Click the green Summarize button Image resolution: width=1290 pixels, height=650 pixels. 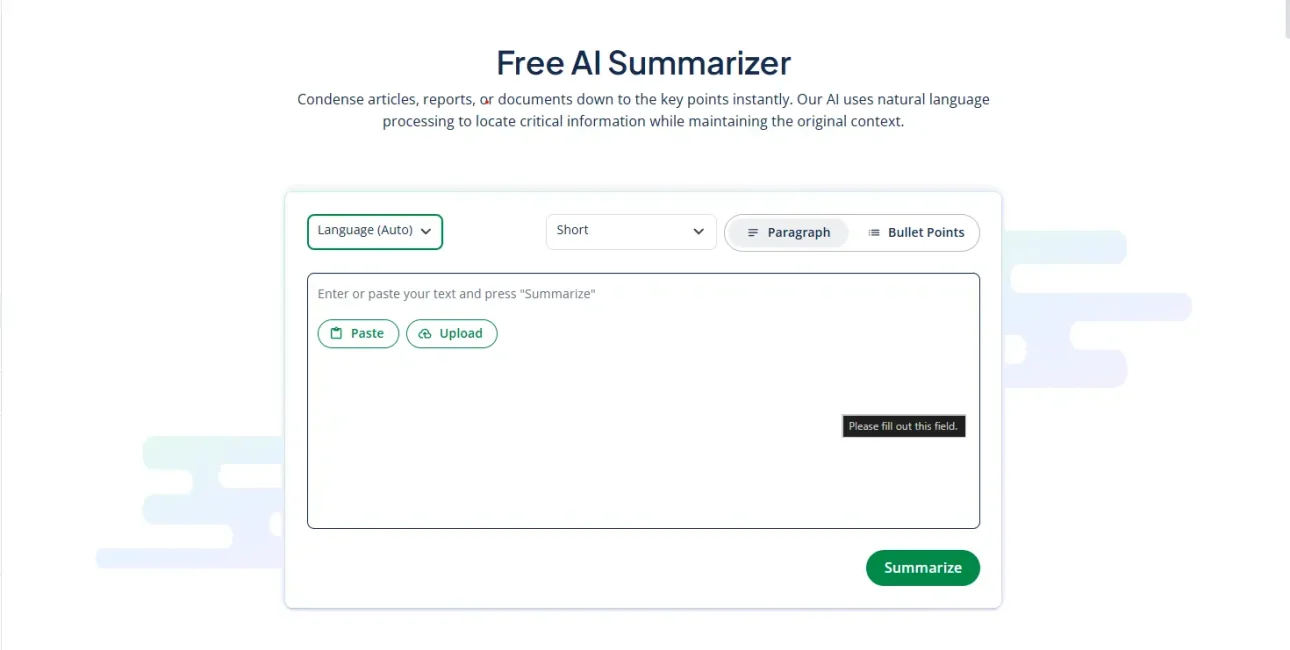coord(922,568)
